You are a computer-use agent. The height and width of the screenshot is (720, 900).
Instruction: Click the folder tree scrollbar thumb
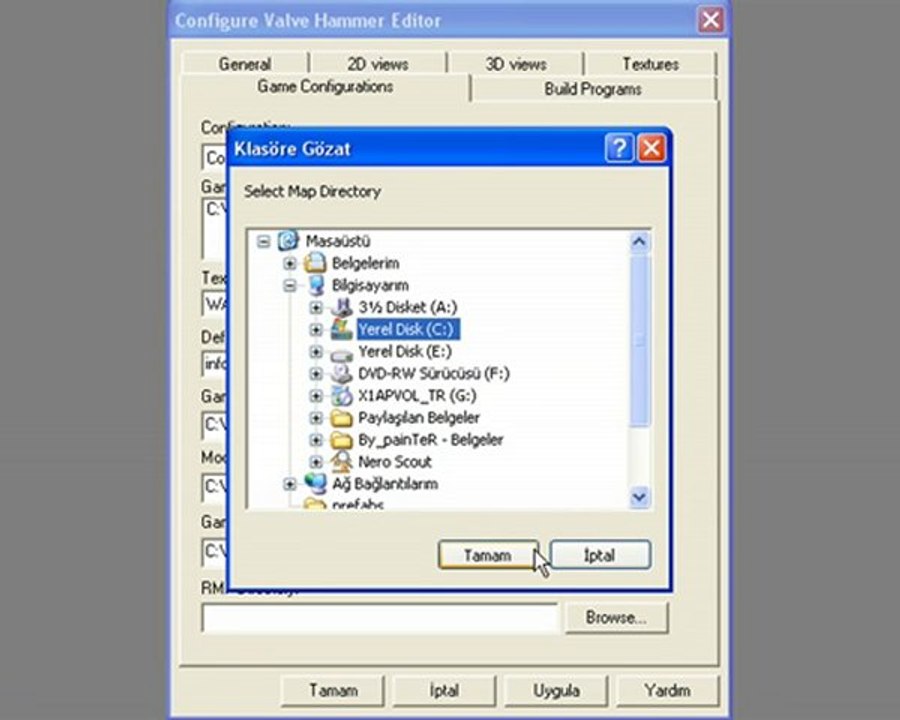[639, 340]
